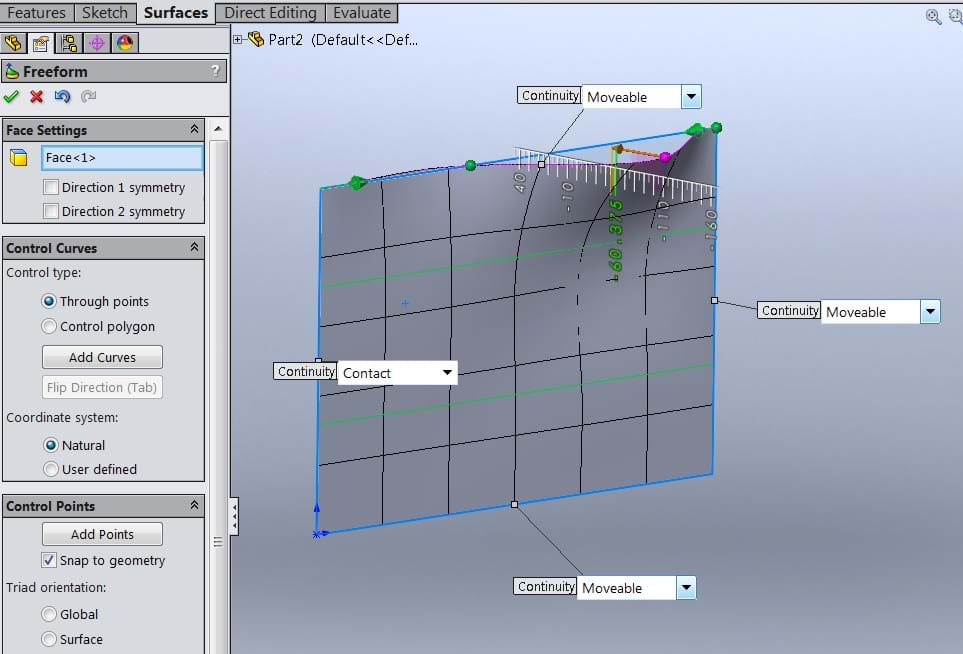Viewport: 963px width, 654px height.
Task: Open the Contact continuity dropdown on left edge
Action: click(447, 373)
